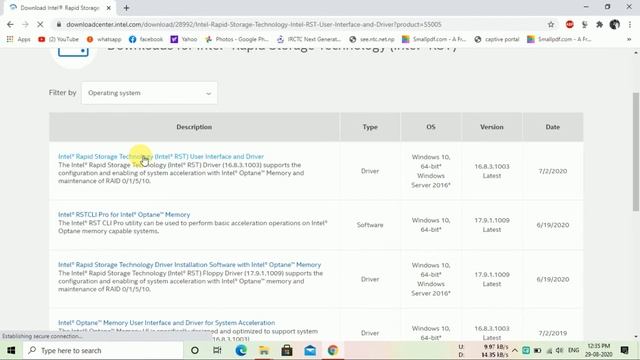
Task: Select the Download Intel Rapid Storage tab
Action: tap(59, 8)
